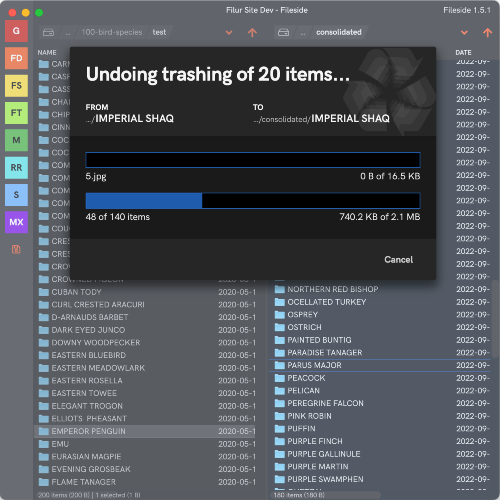
Task: Click the left pane parent '..' breadcrumb
Action: pyautogui.click(x=68, y=33)
